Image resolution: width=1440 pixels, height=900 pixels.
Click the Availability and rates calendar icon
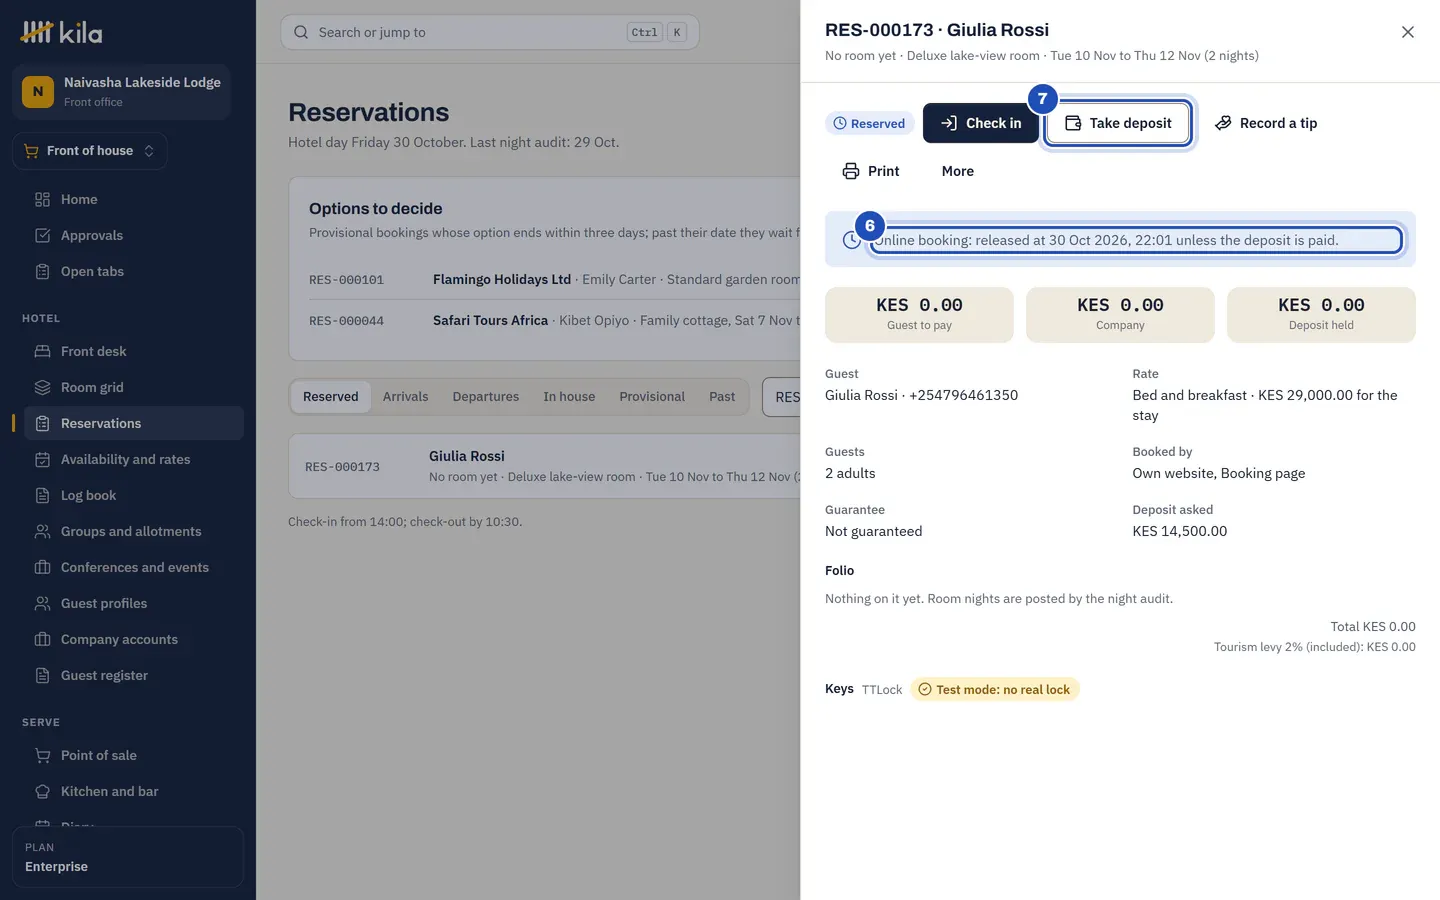(42, 459)
